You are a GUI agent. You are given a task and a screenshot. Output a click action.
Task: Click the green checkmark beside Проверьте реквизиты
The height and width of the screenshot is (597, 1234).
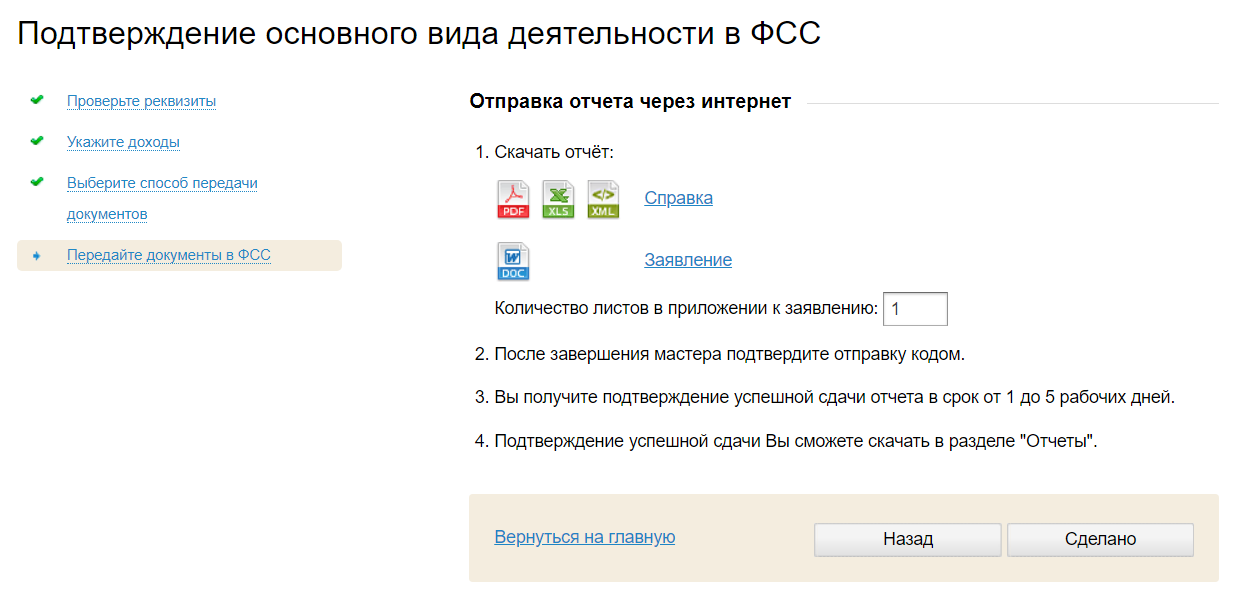(x=37, y=100)
